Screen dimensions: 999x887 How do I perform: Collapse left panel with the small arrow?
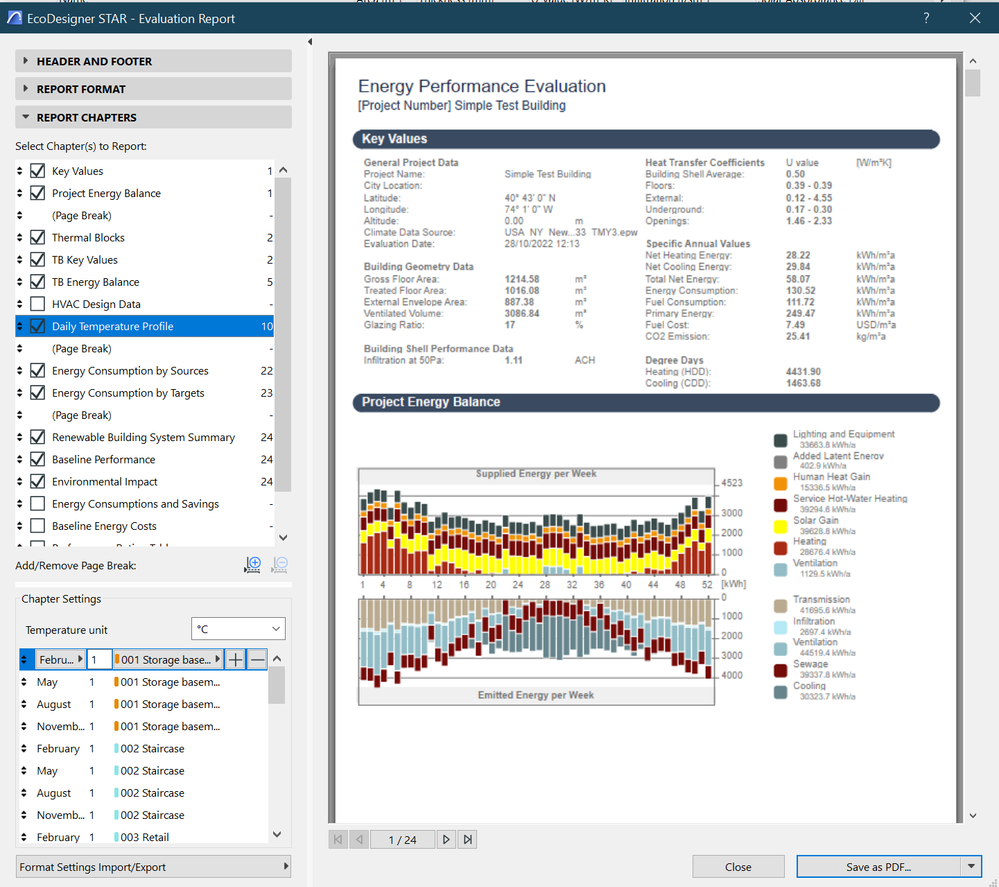[310, 42]
